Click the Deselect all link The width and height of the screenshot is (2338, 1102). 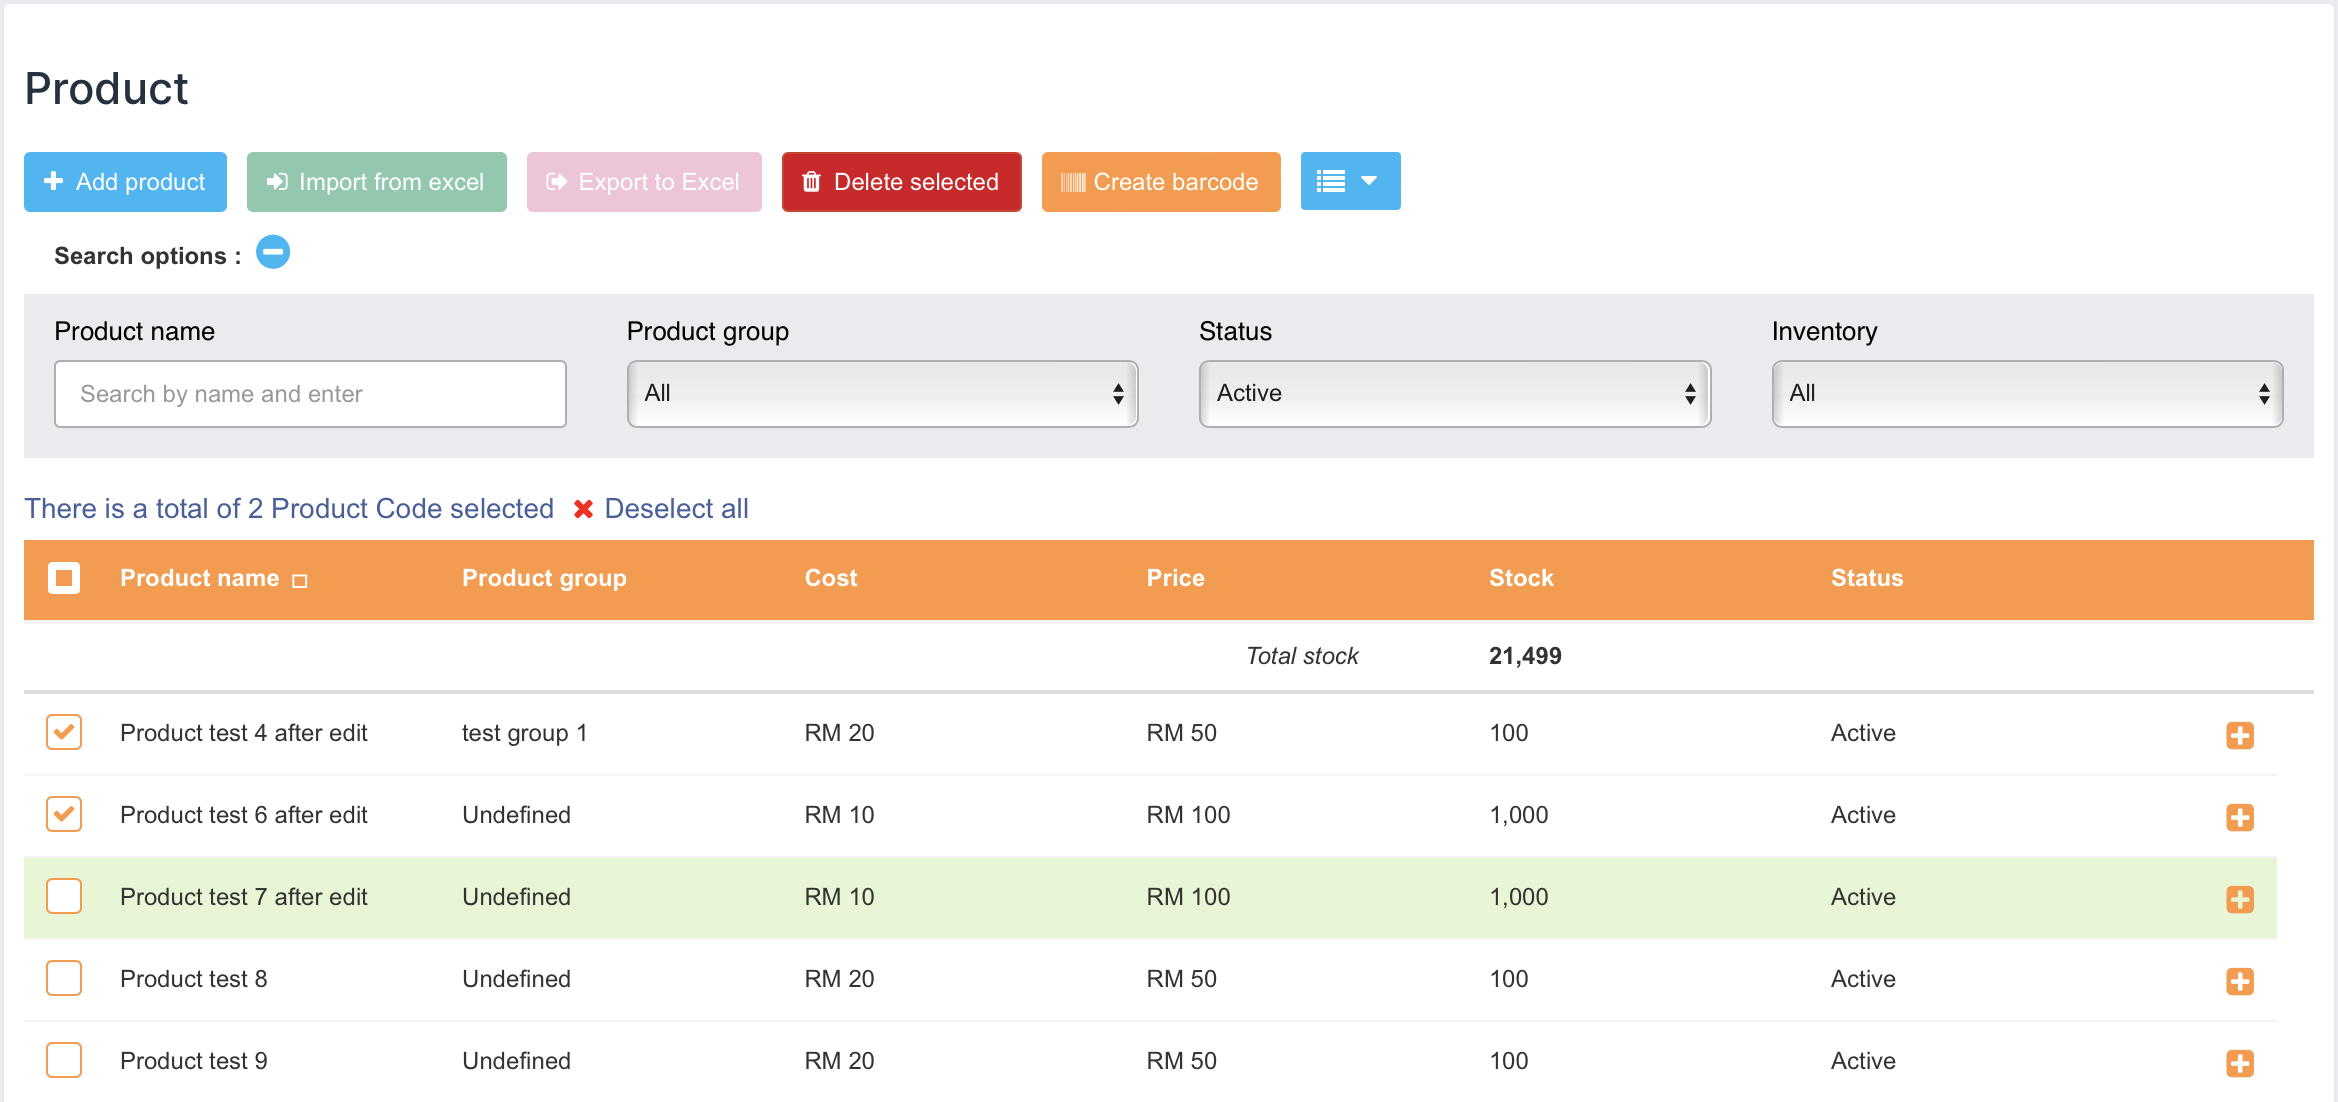pyautogui.click(x=676, y=509)
